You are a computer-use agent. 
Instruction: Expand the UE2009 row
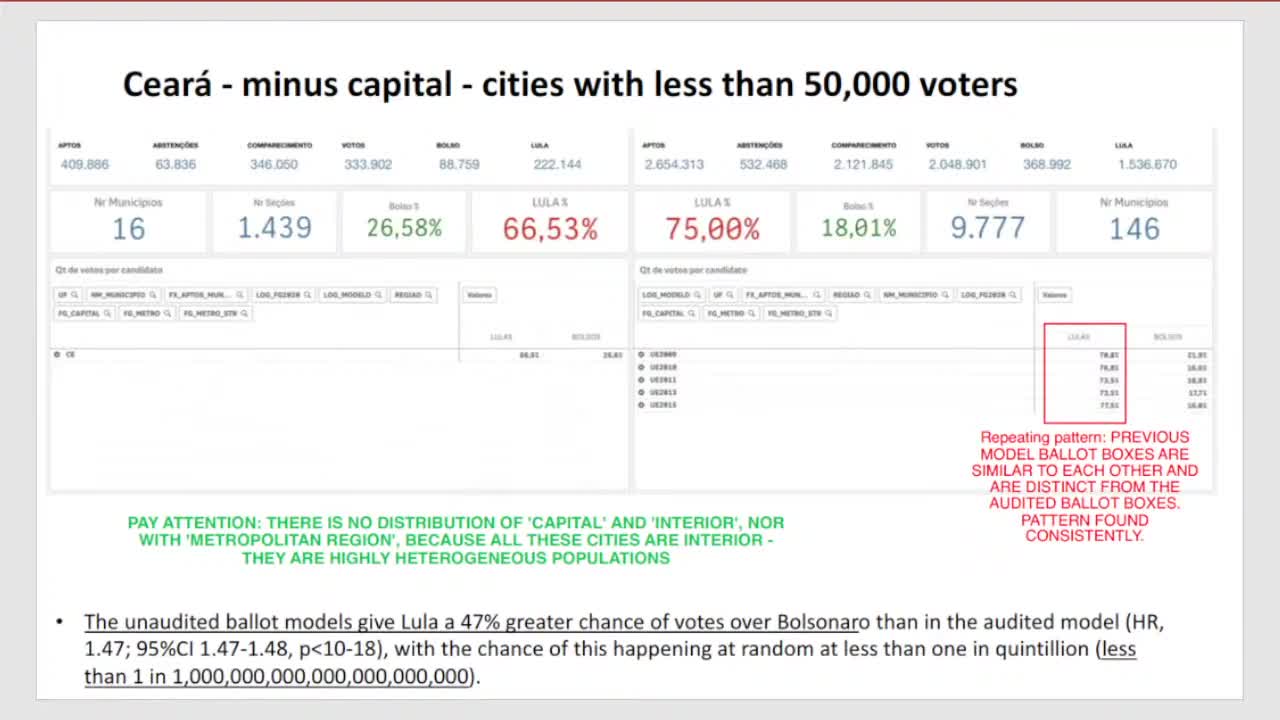[641, 354]
